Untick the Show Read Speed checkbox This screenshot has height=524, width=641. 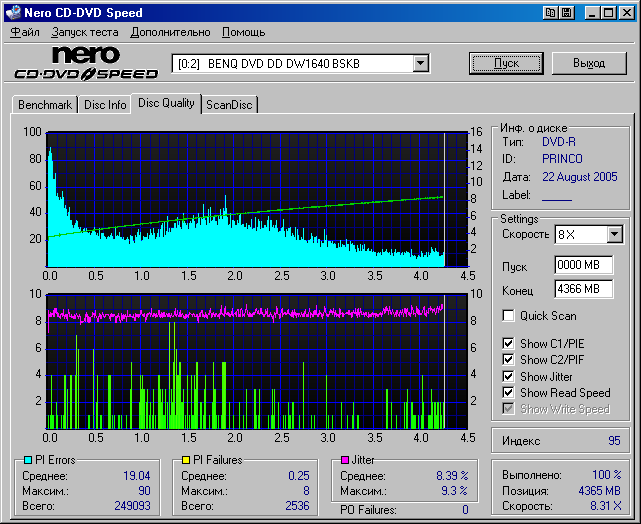(x=509, y=393)
